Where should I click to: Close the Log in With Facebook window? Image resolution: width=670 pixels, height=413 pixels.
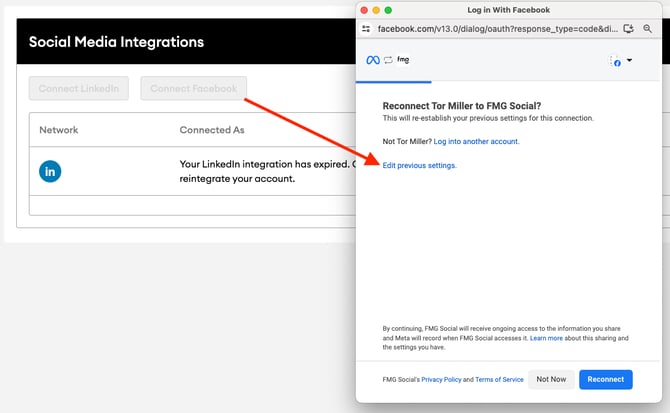coord(364,10)
